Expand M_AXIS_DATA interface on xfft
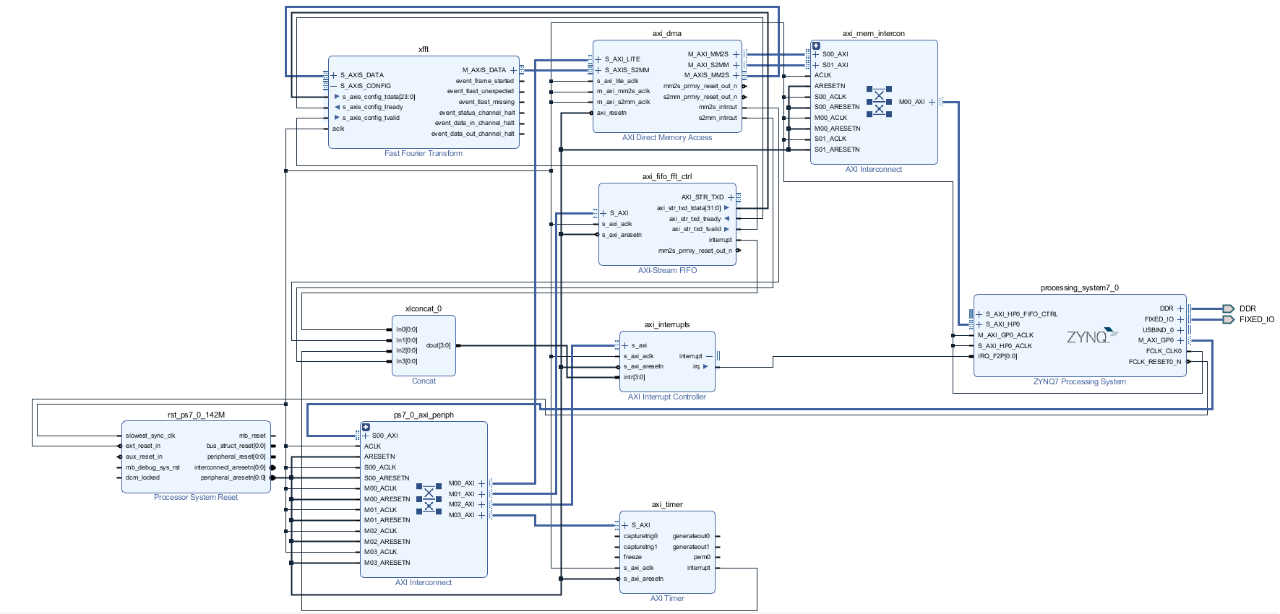 click(x=514, y=70)
